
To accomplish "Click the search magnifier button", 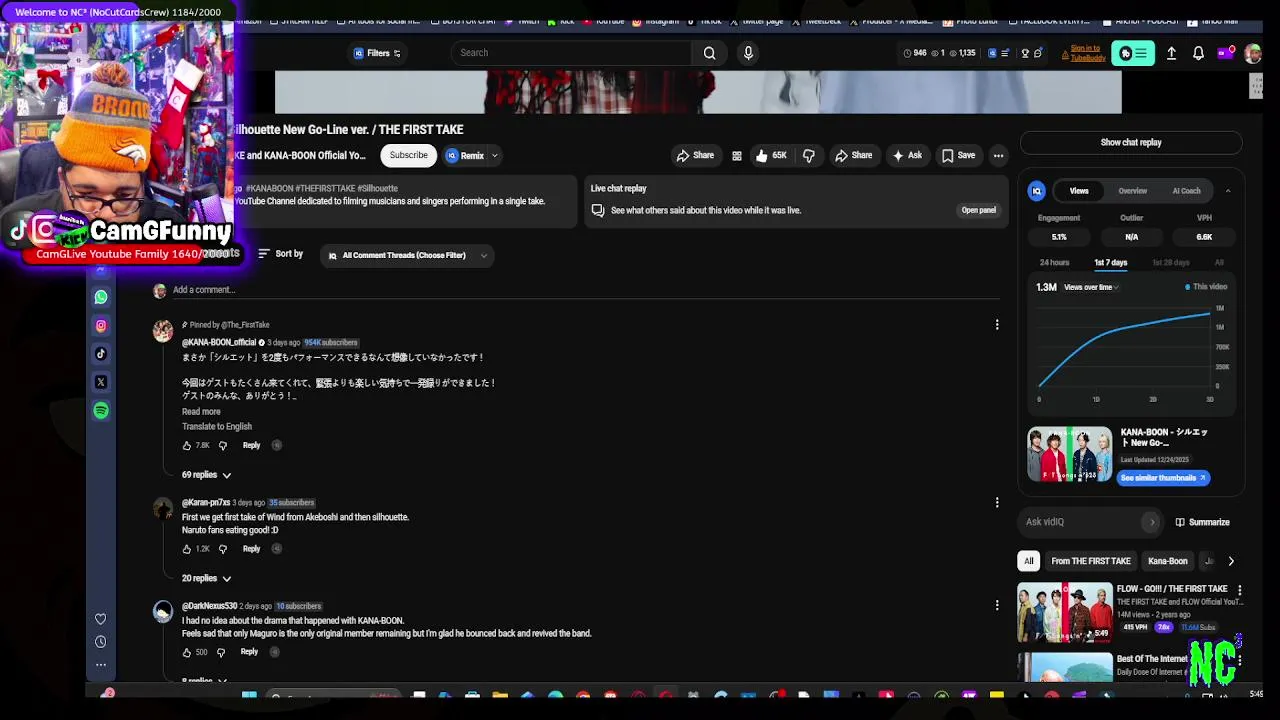I will tap(709, 53).
